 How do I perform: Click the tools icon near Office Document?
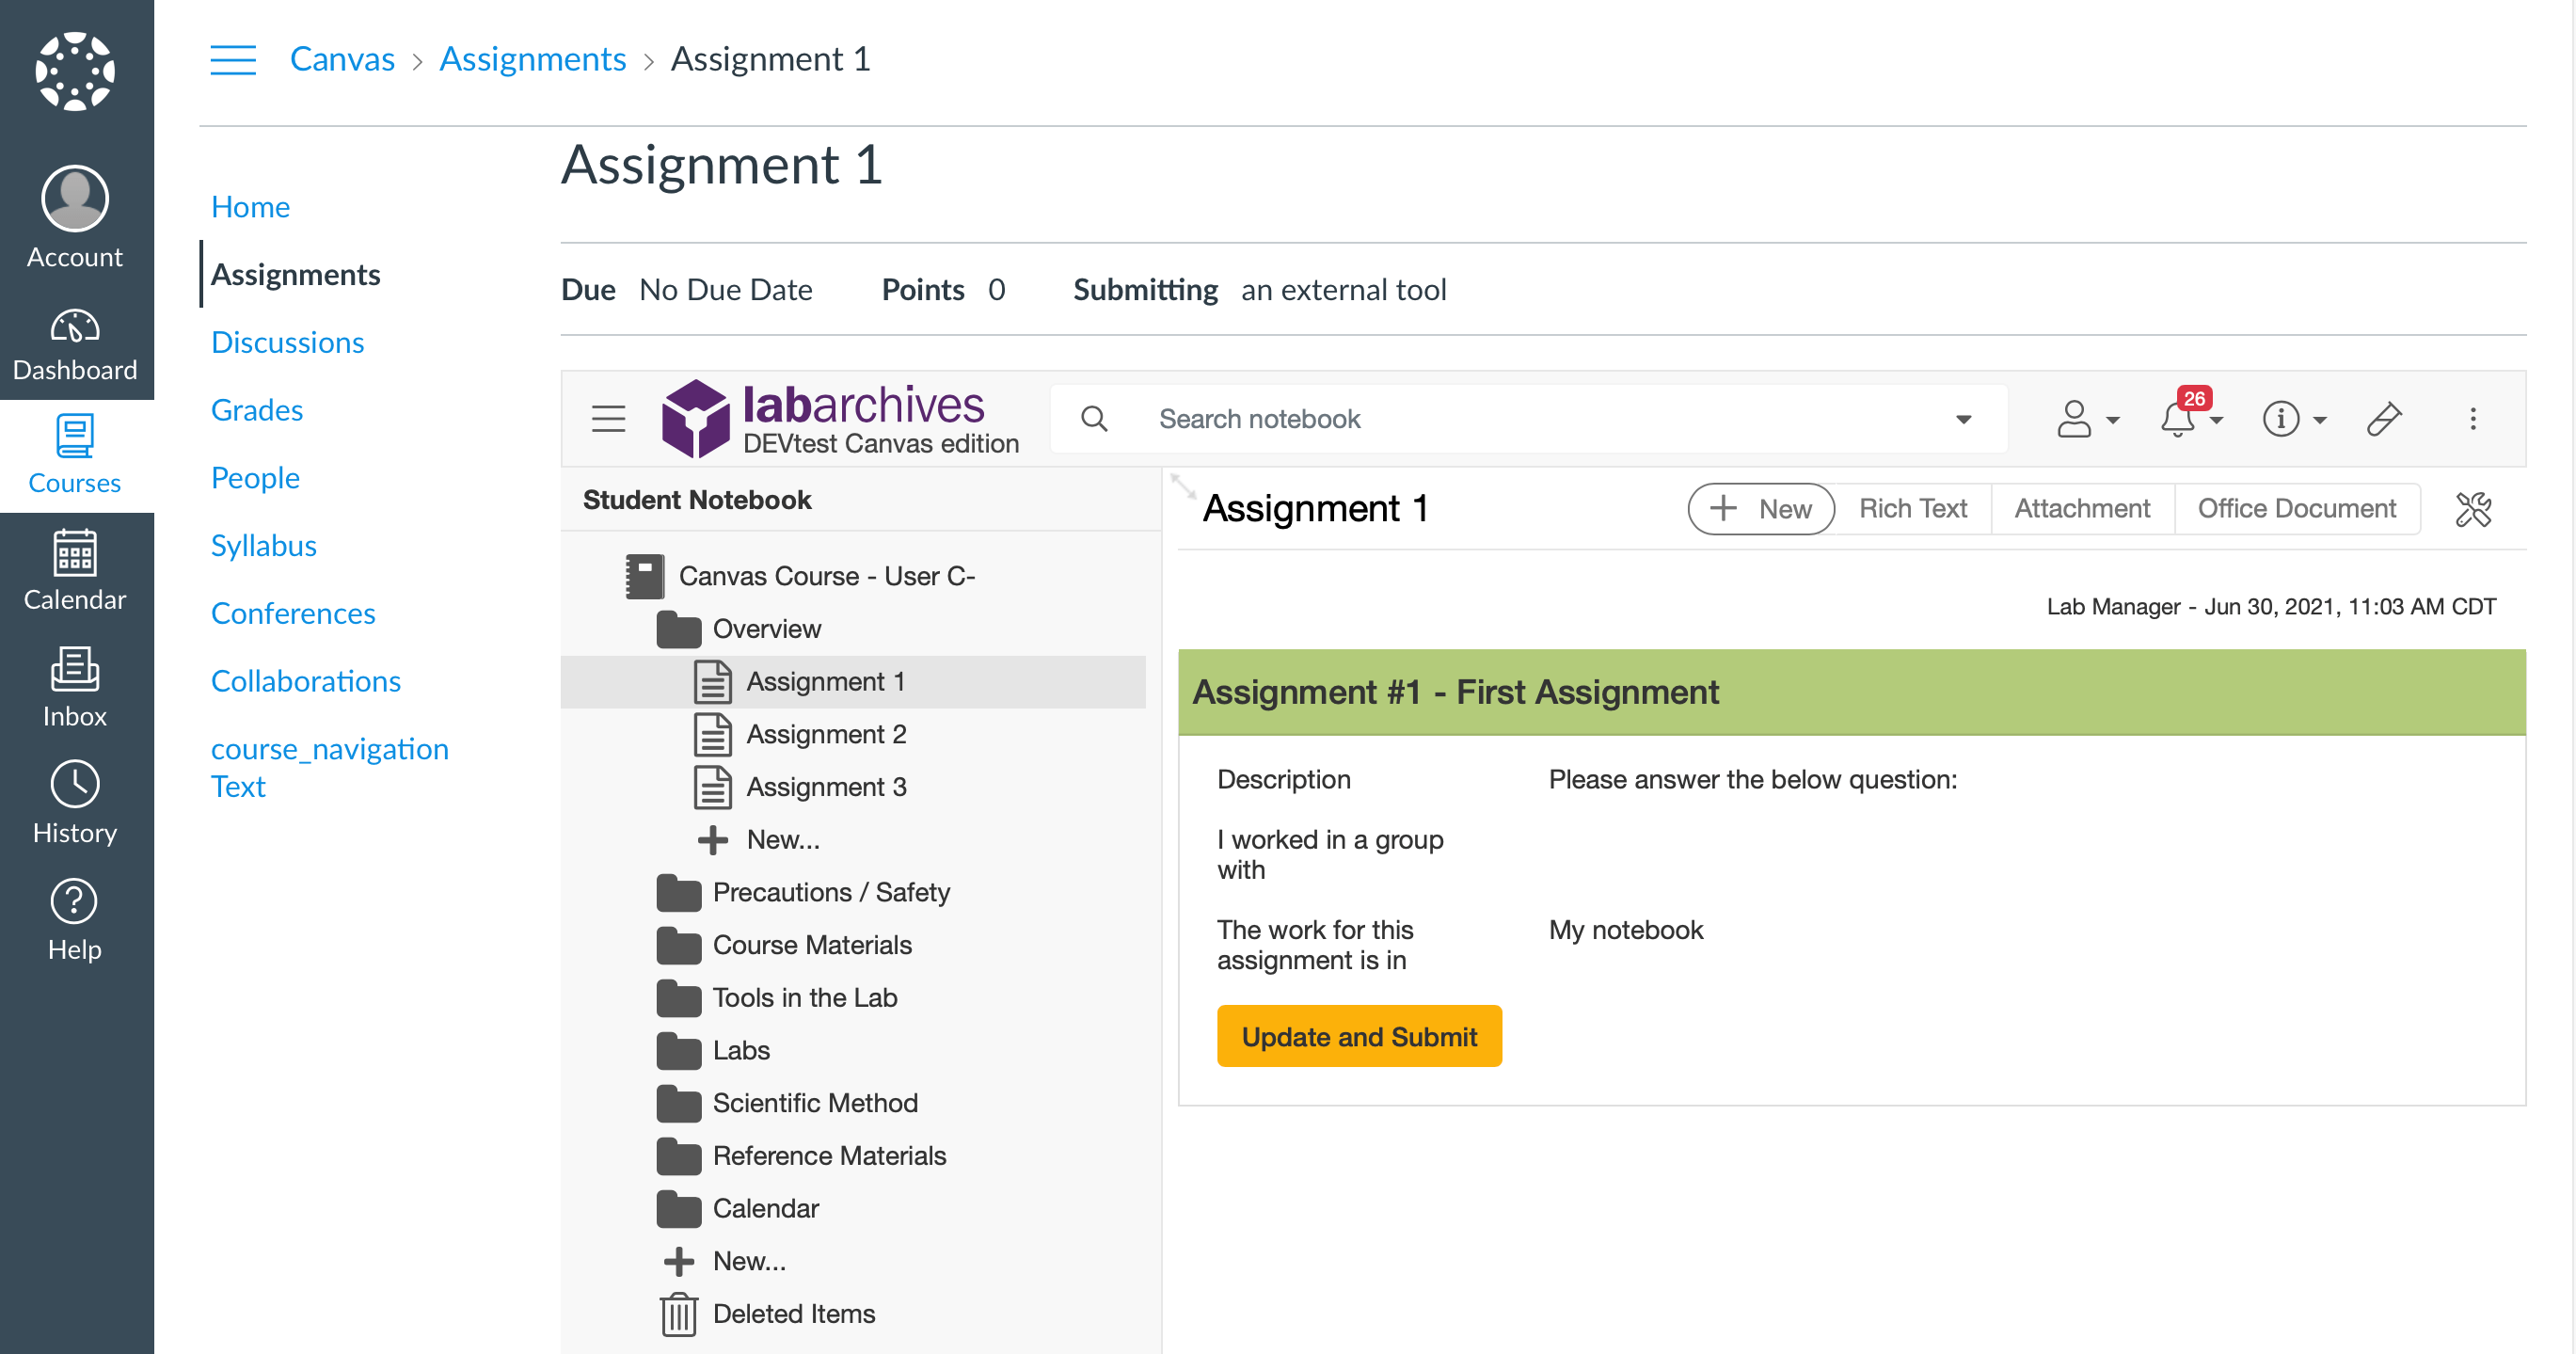2473,508
